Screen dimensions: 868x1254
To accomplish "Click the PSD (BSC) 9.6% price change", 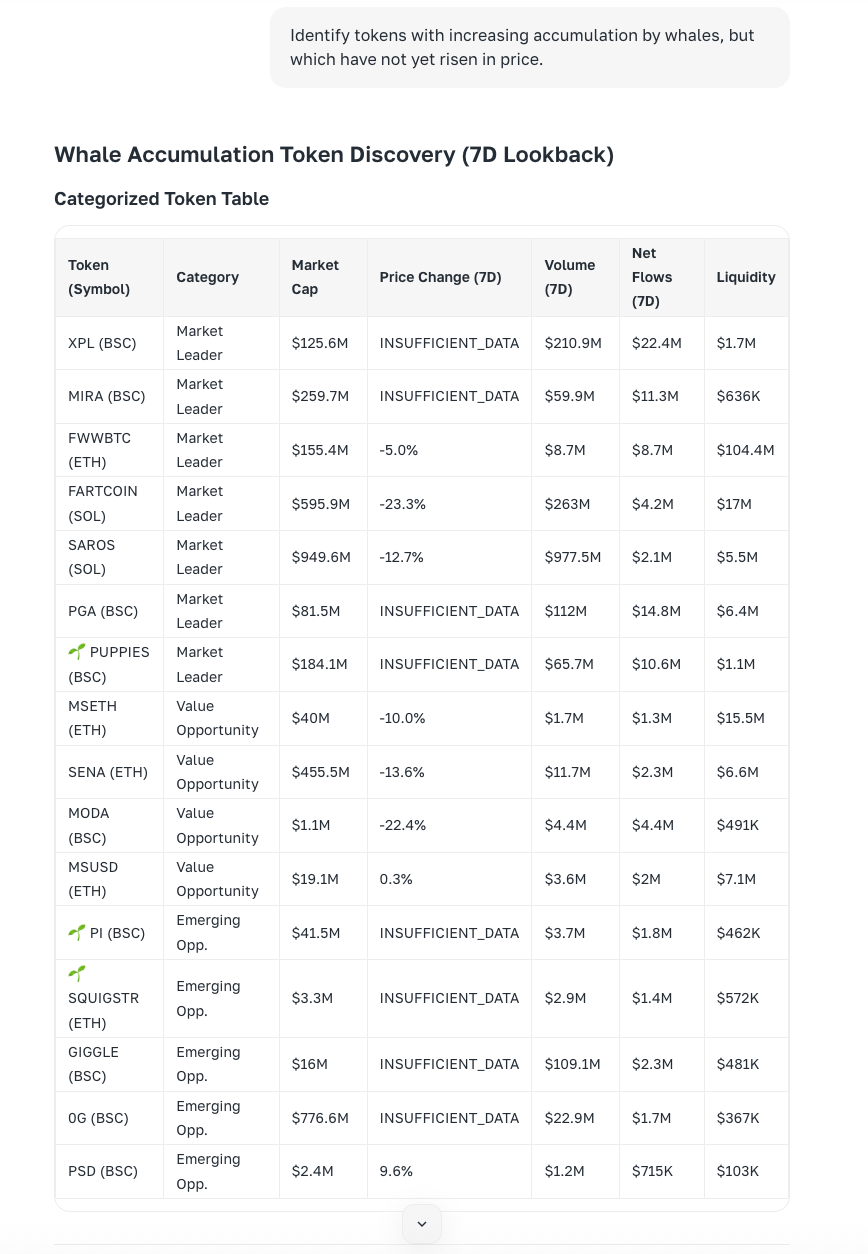I will click(x=396, y=1171).
